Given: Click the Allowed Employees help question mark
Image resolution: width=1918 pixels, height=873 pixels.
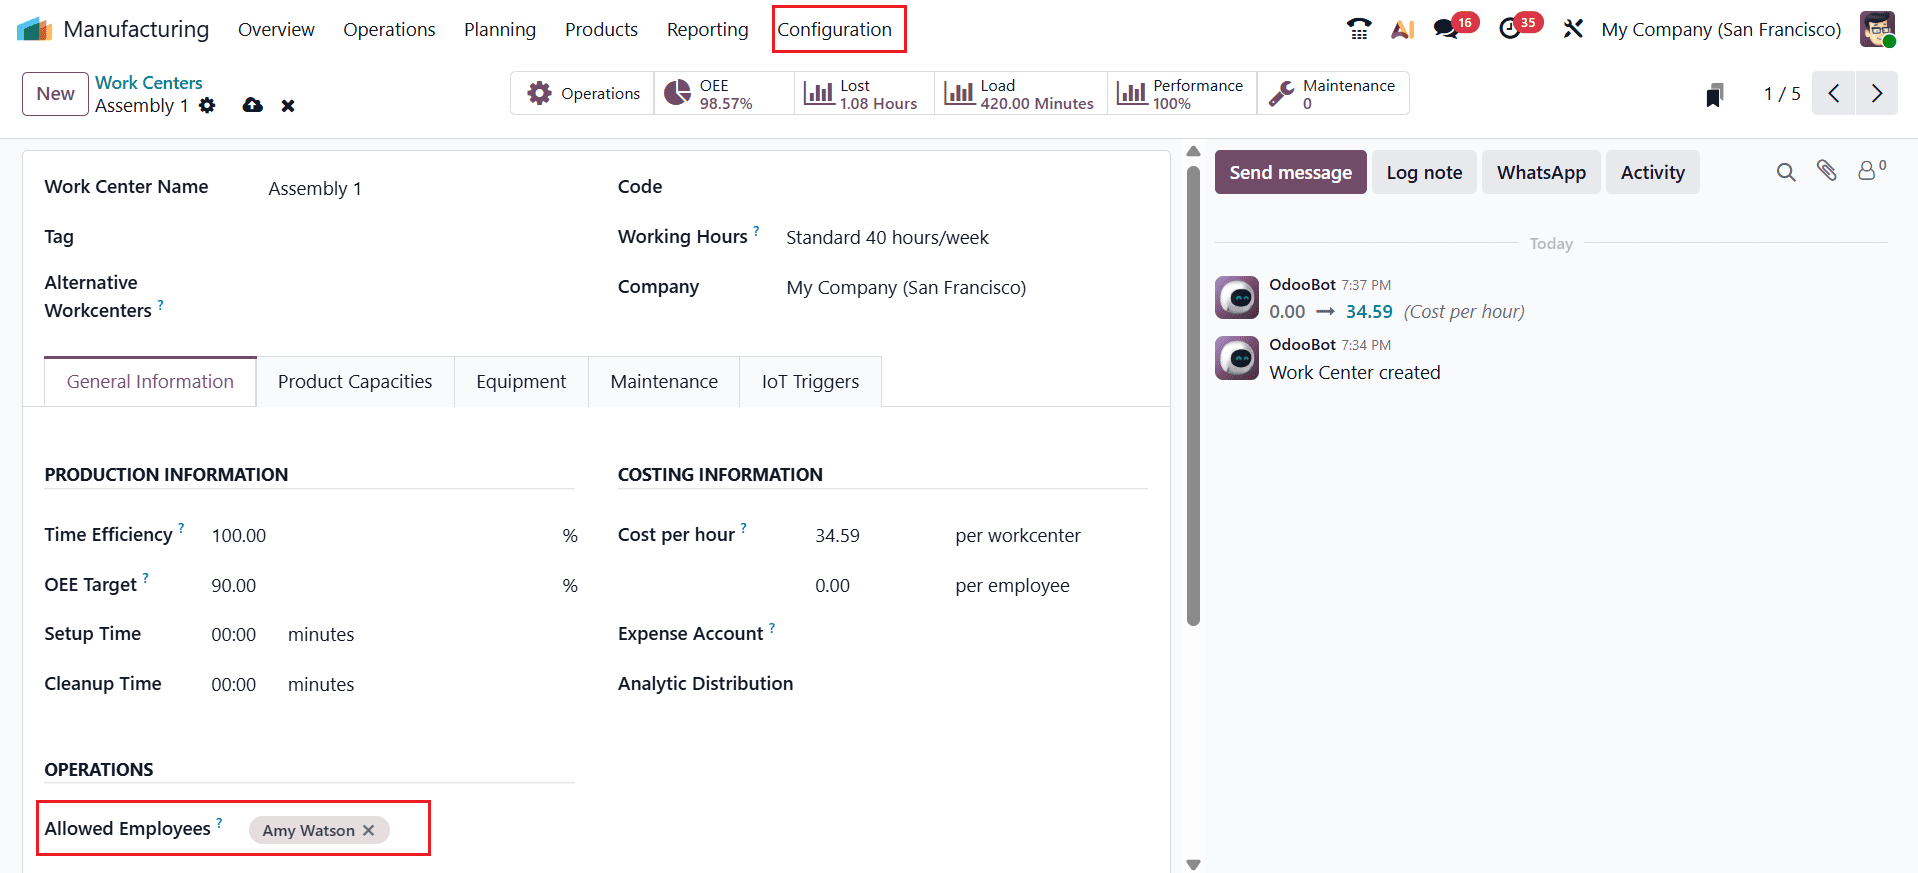Looking at the screenshot, I should pos(219,822).
